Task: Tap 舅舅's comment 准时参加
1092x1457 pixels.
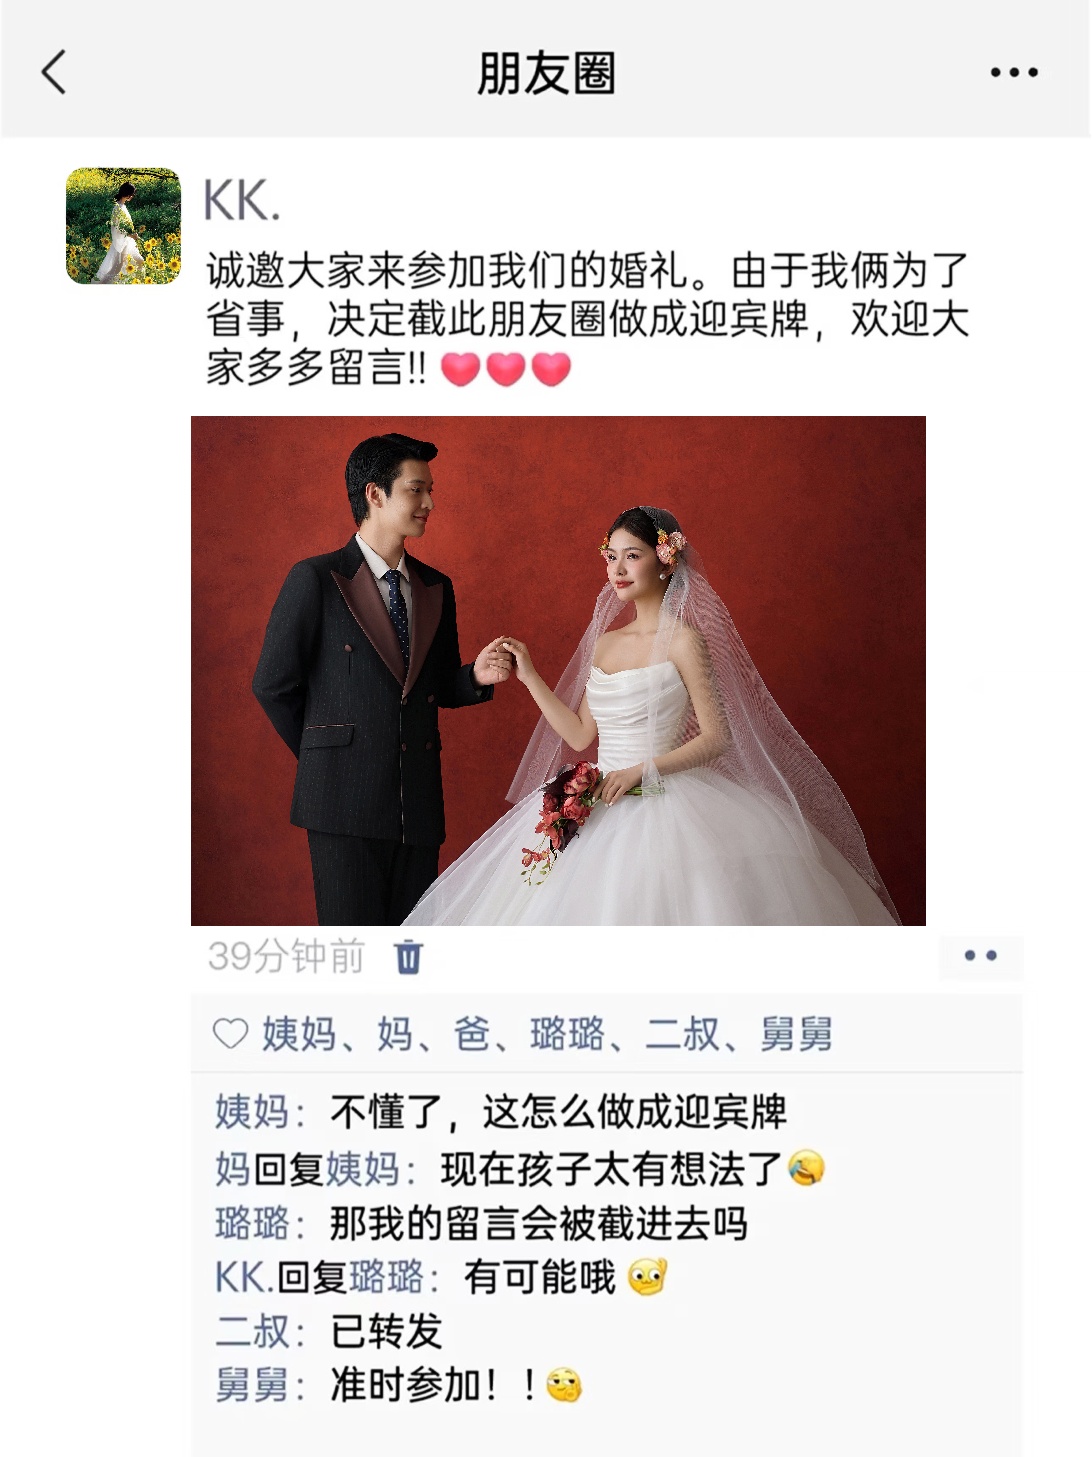Action: click(456, 1386)
